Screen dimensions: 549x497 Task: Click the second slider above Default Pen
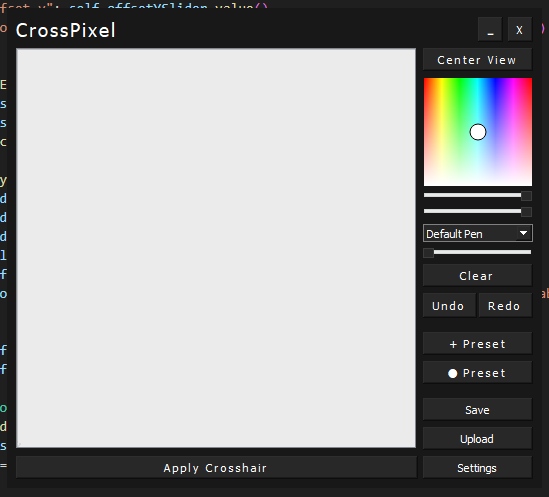(x=478, y=211)
